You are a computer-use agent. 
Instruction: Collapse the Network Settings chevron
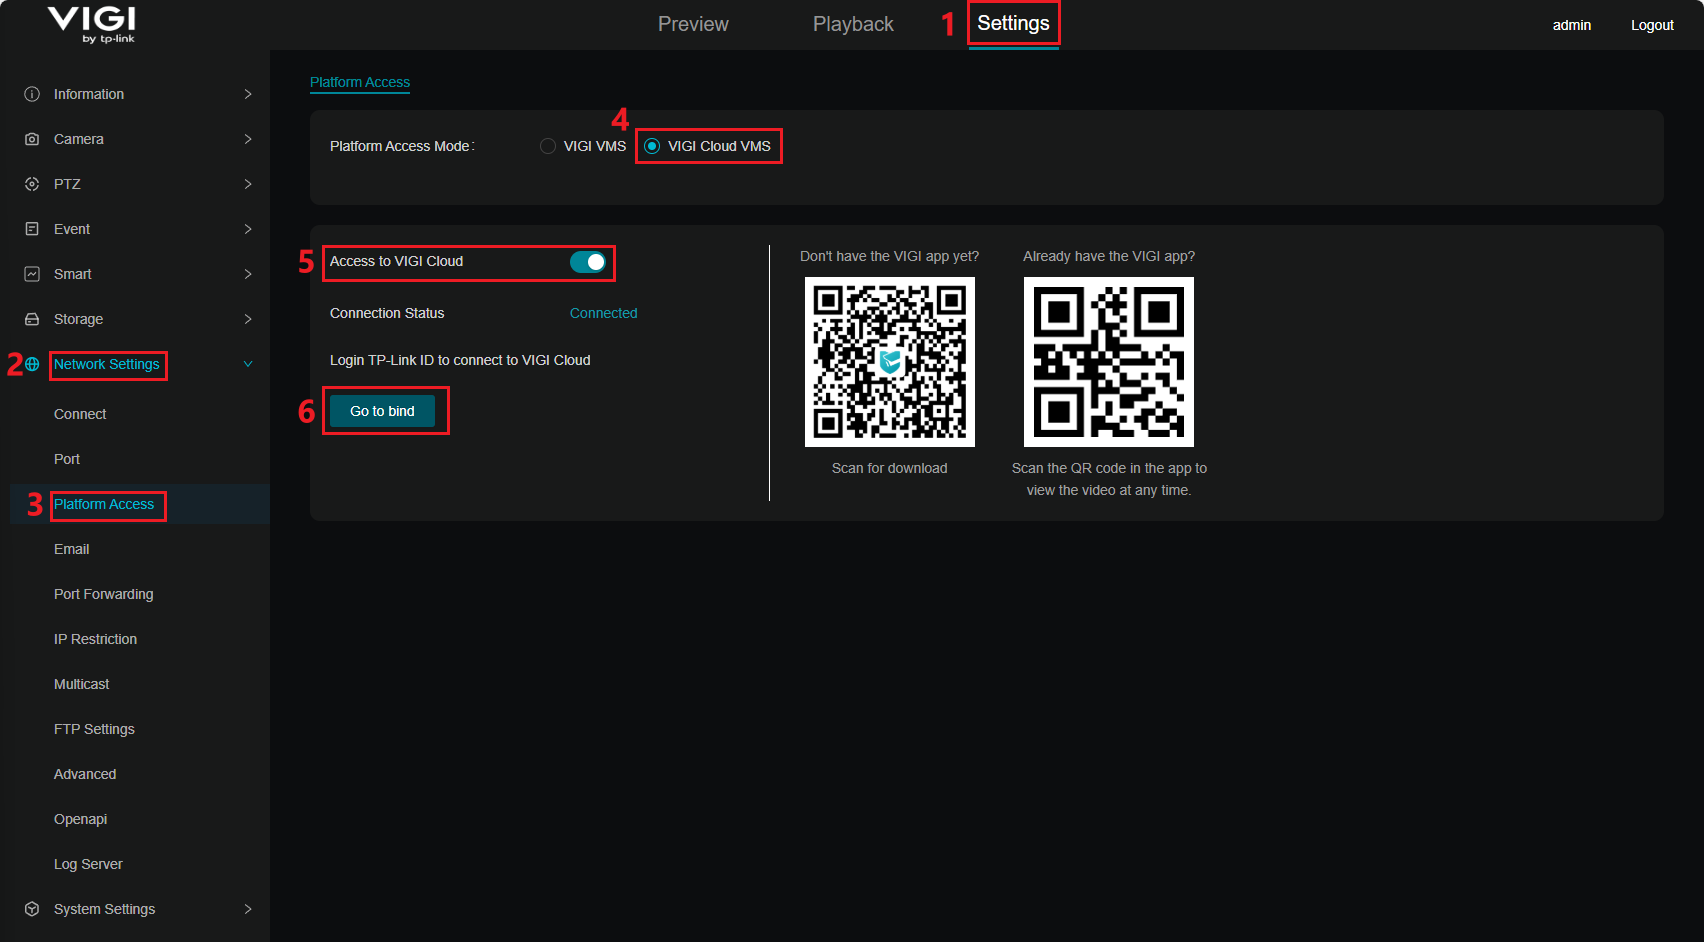tap(248, 364)
